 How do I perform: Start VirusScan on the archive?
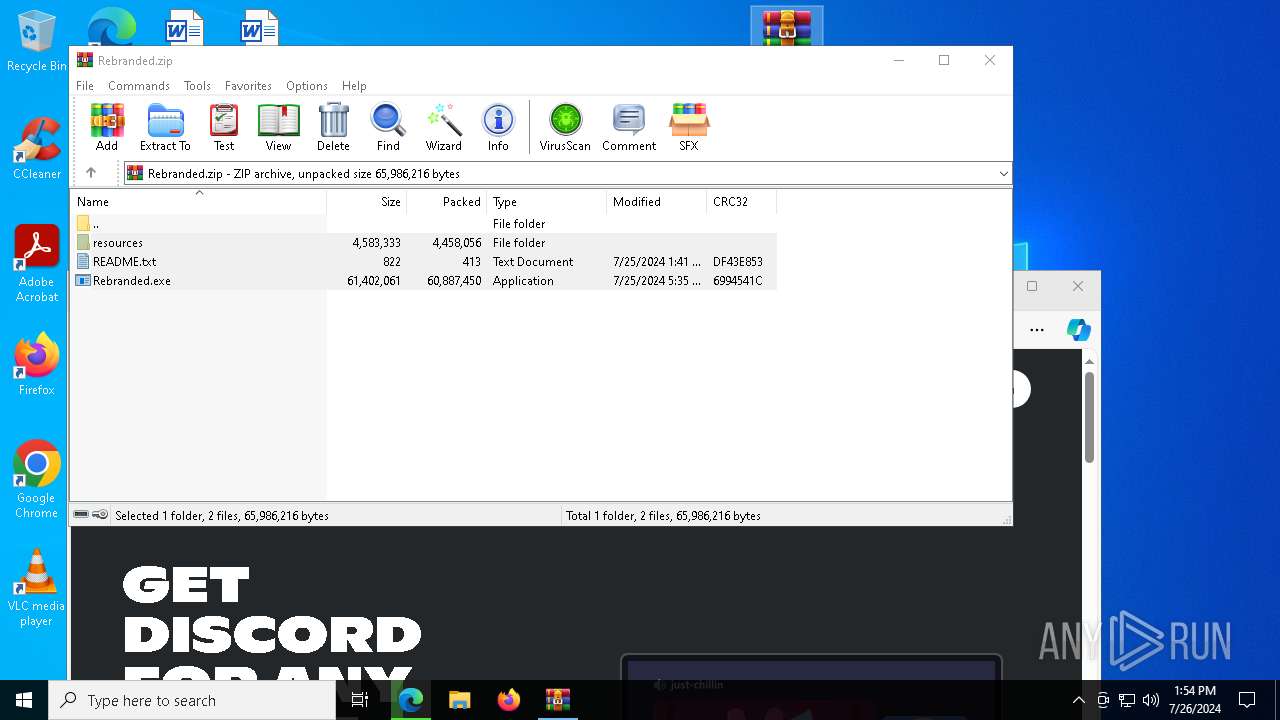[x=565, y=127]
